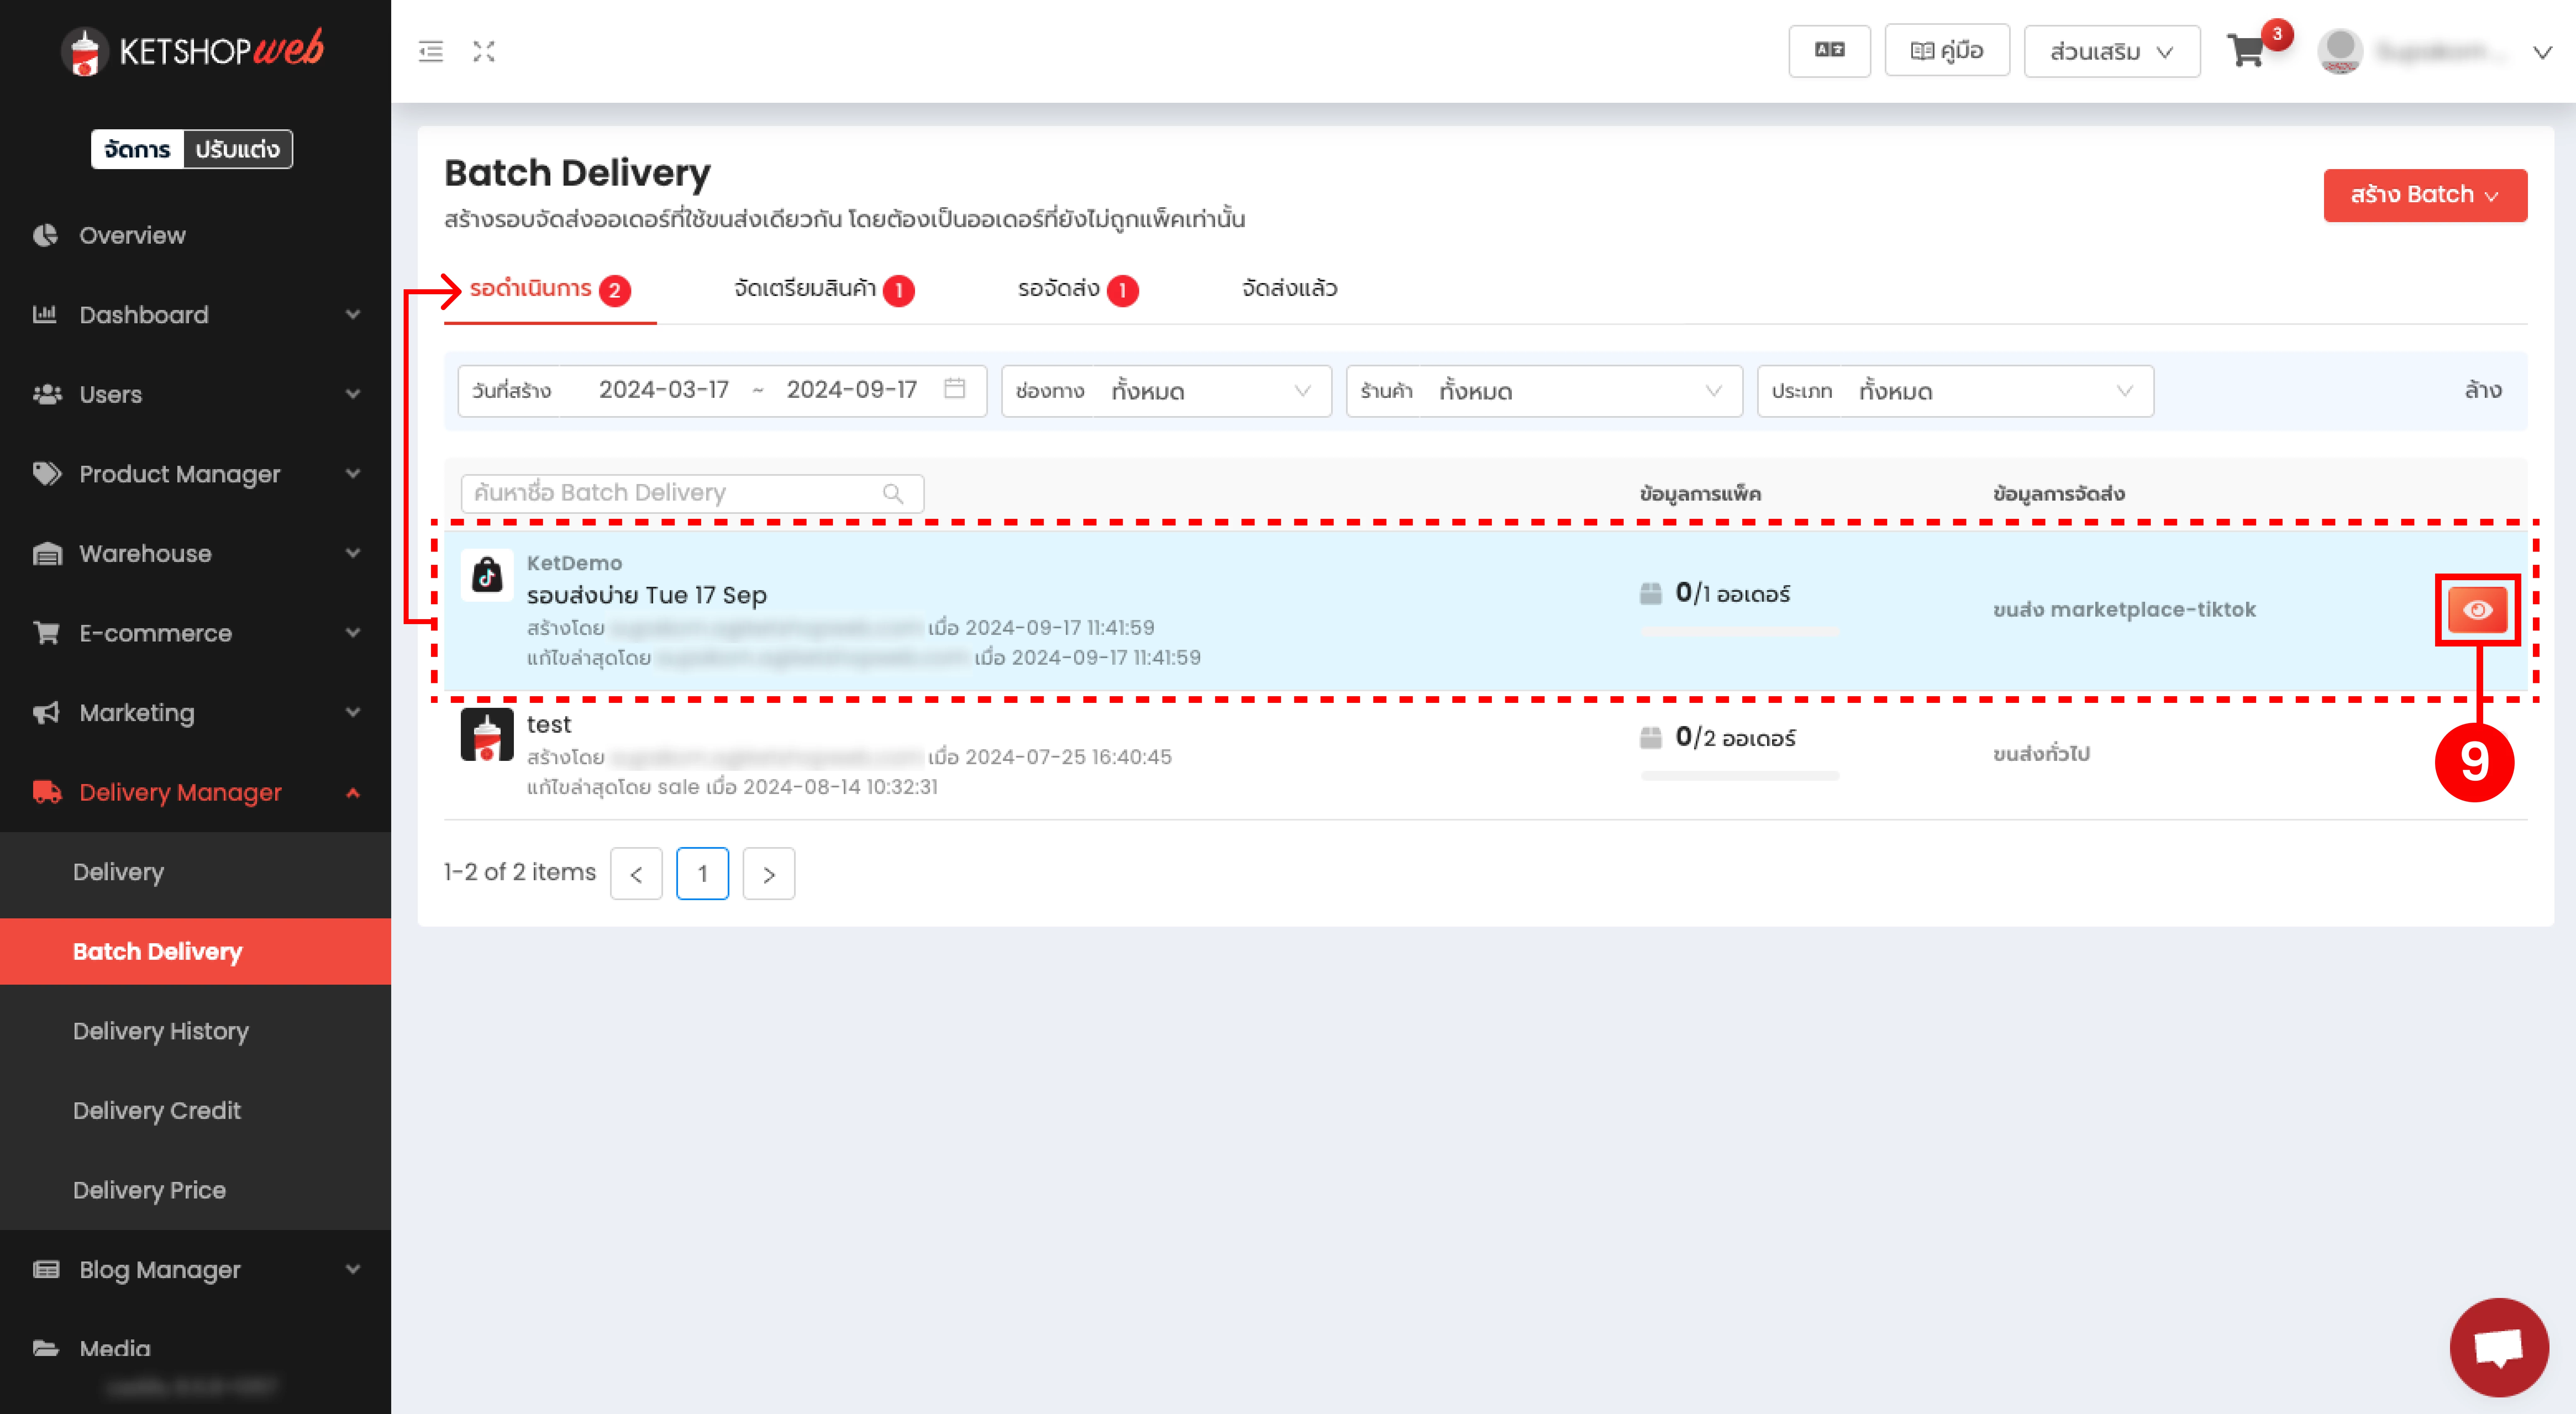Expand the Warehouse chevron
The width and height of the screenshot is (2576, 1414).
tap(353, 553)
